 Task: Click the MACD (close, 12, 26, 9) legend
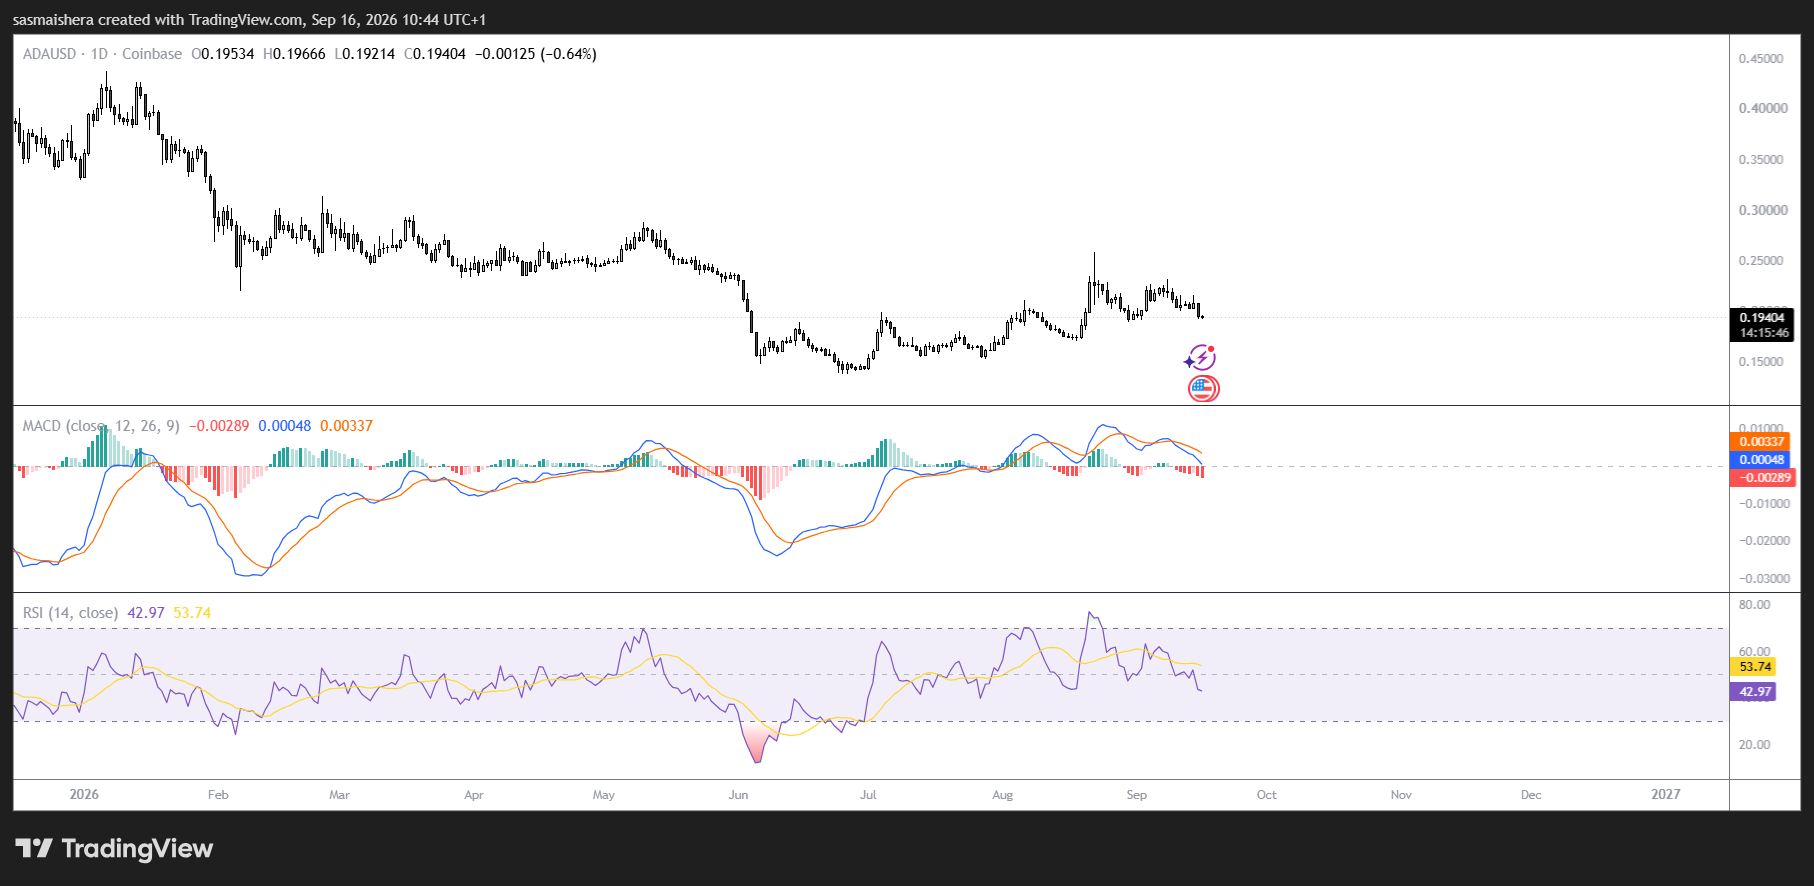(101, 426)
